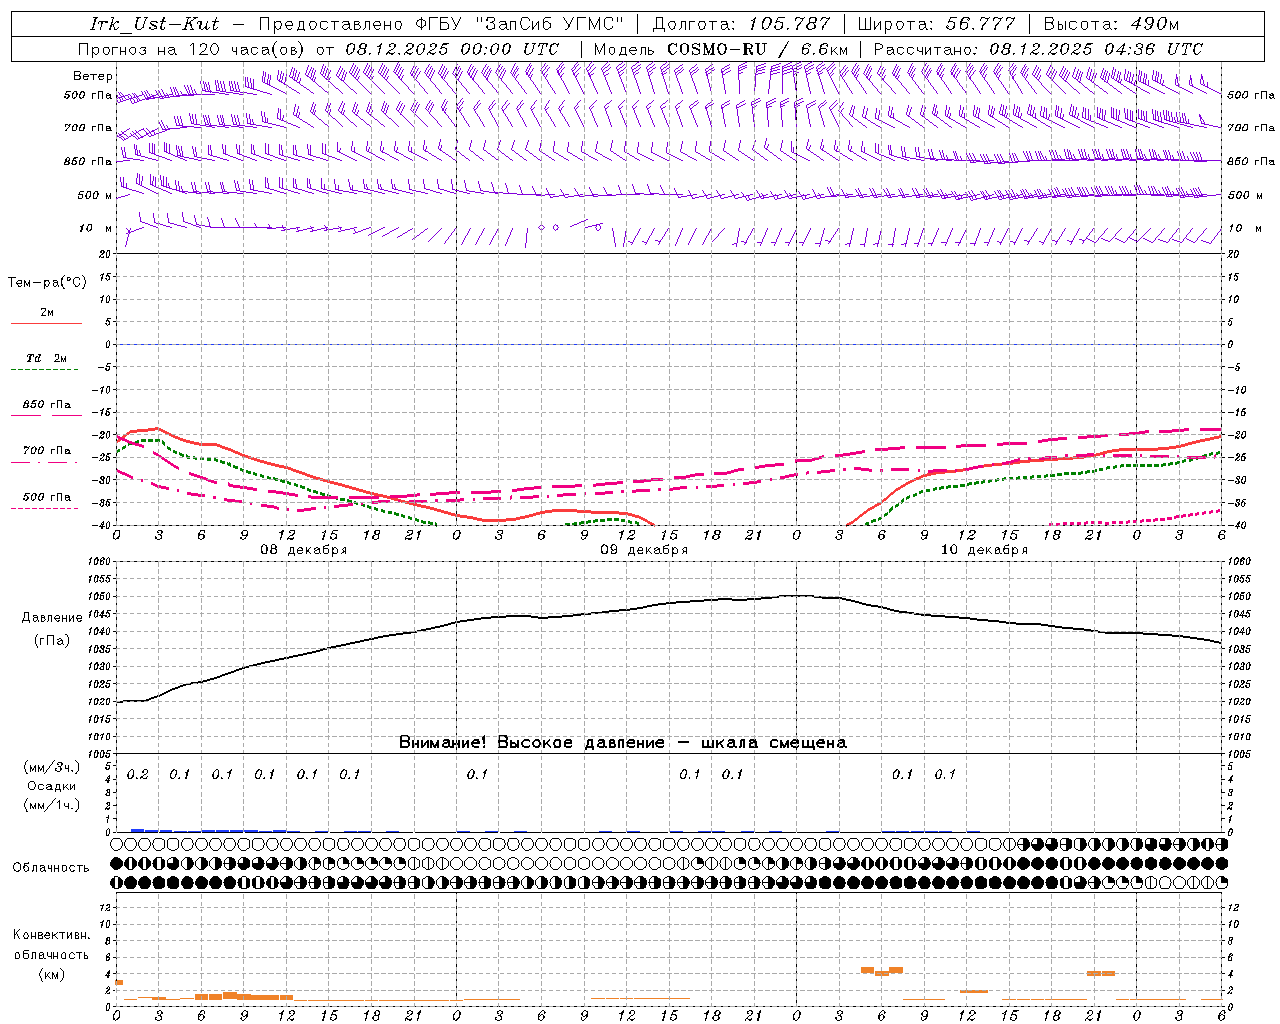Select the "Долгота: 105.787" header field

pyautogui.click(x=741, y=24)
